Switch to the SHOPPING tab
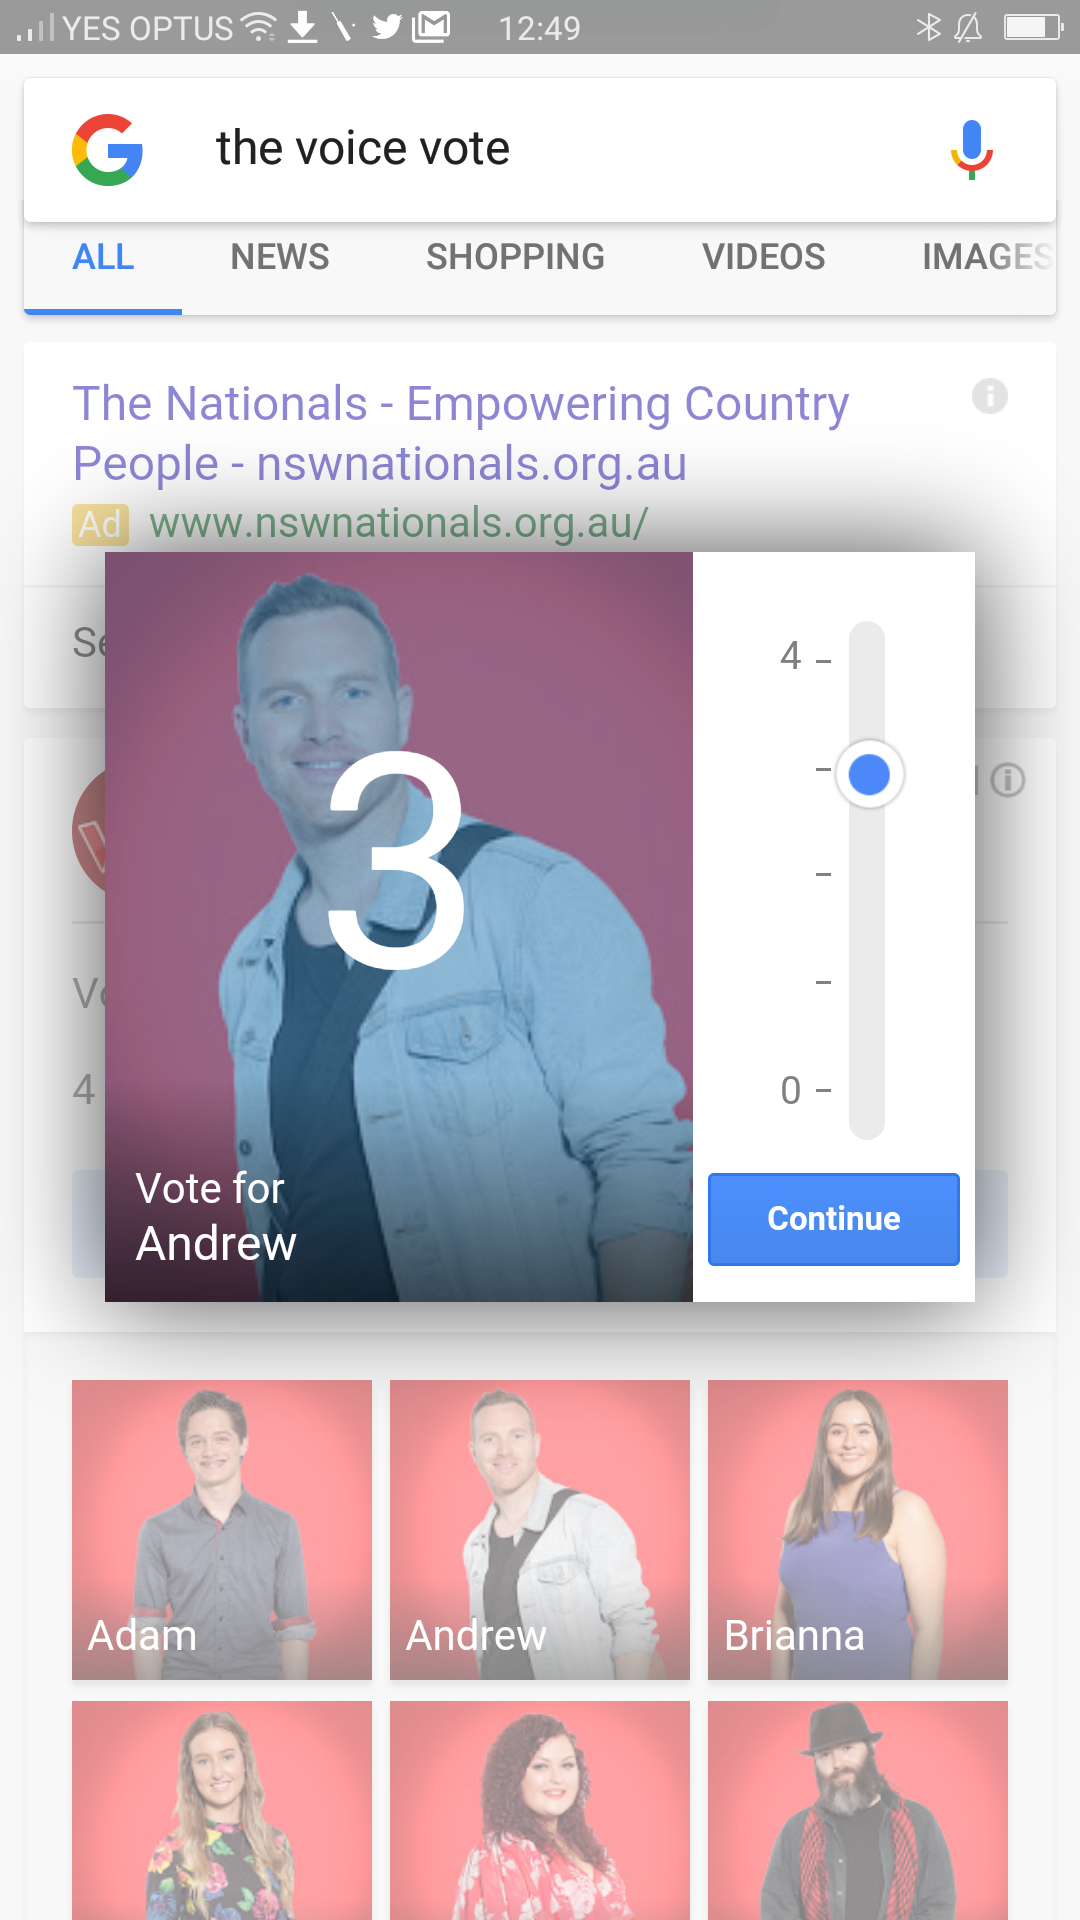1080x1920 pixels. pyautogui.click(x=515, y=257)
